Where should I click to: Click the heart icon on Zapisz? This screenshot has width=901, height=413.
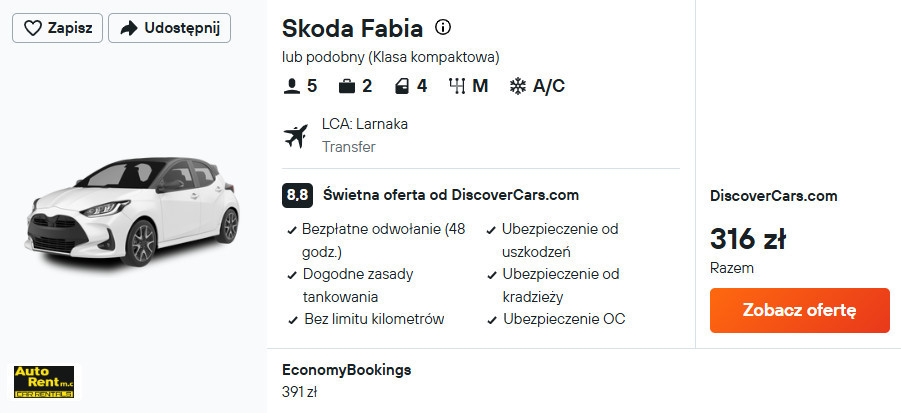tap(32, 28)
